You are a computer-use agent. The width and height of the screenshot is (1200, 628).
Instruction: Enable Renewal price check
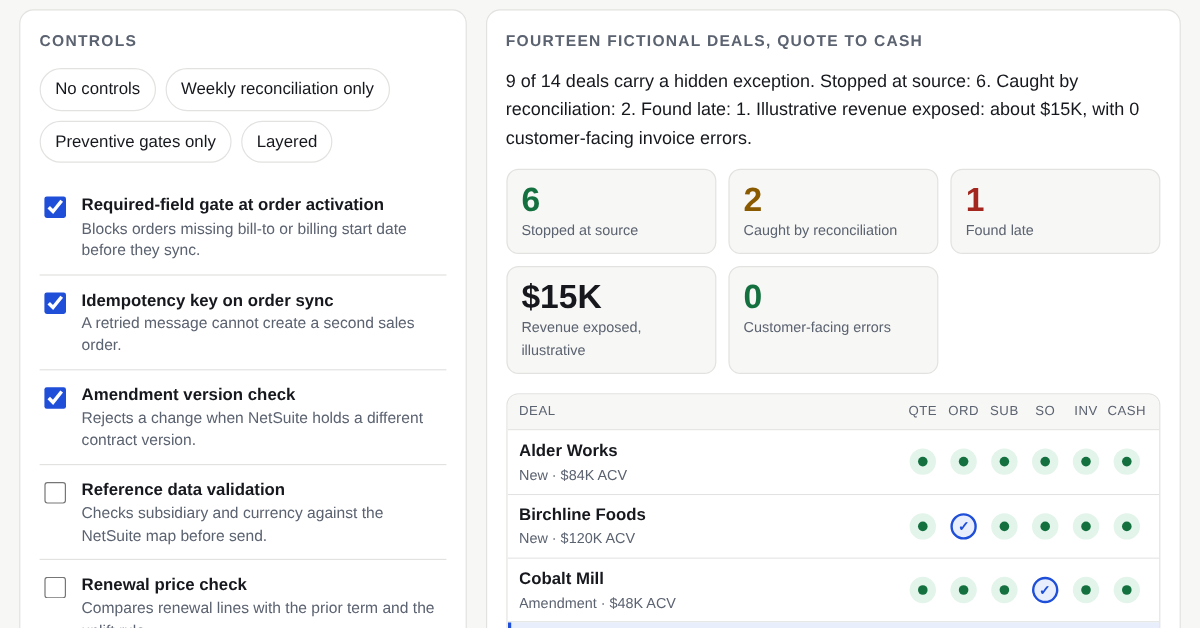click(55, 588)
